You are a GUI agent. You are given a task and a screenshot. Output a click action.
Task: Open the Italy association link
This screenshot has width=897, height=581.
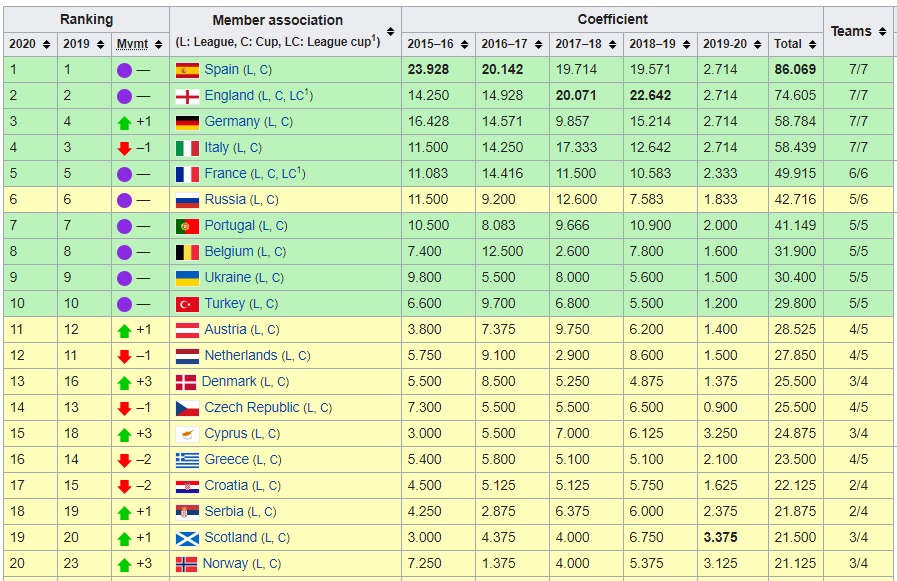pyautogui.click(x=216, y=147)
